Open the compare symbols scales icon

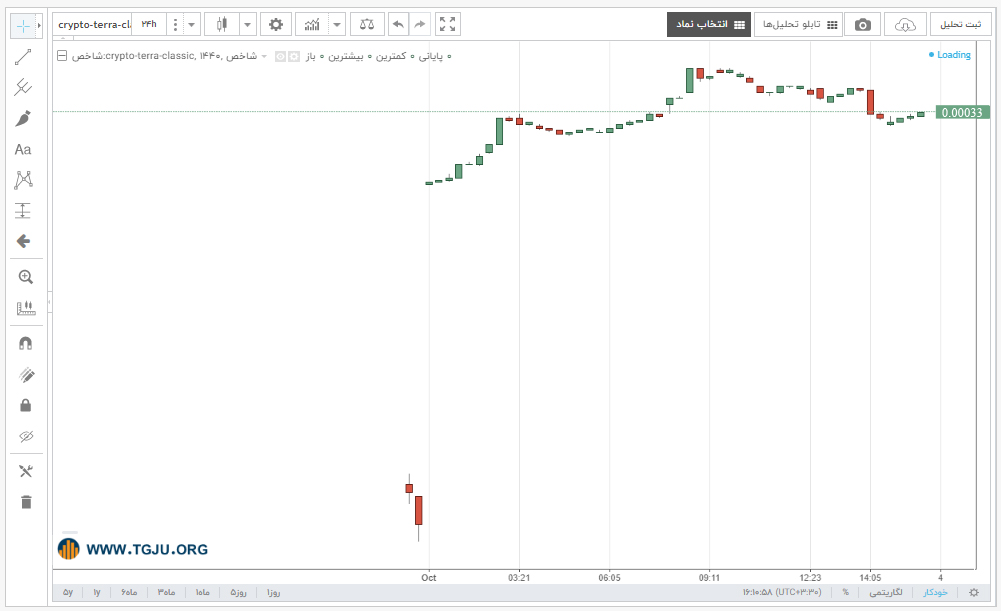[367, 25]
